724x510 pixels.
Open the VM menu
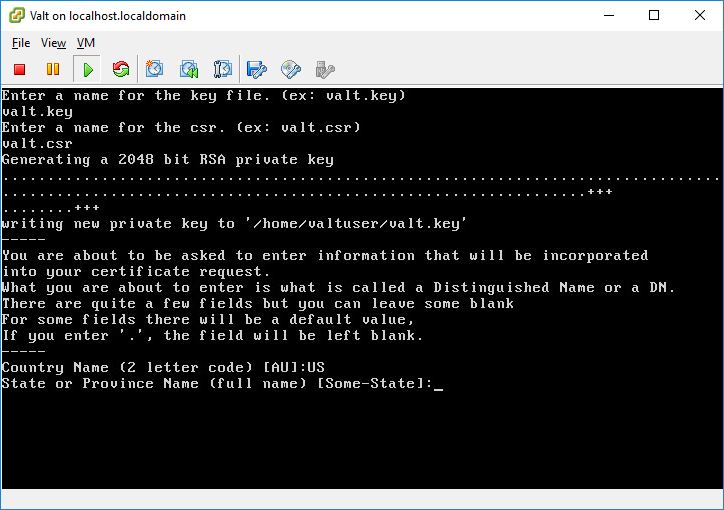coord(86,43)
